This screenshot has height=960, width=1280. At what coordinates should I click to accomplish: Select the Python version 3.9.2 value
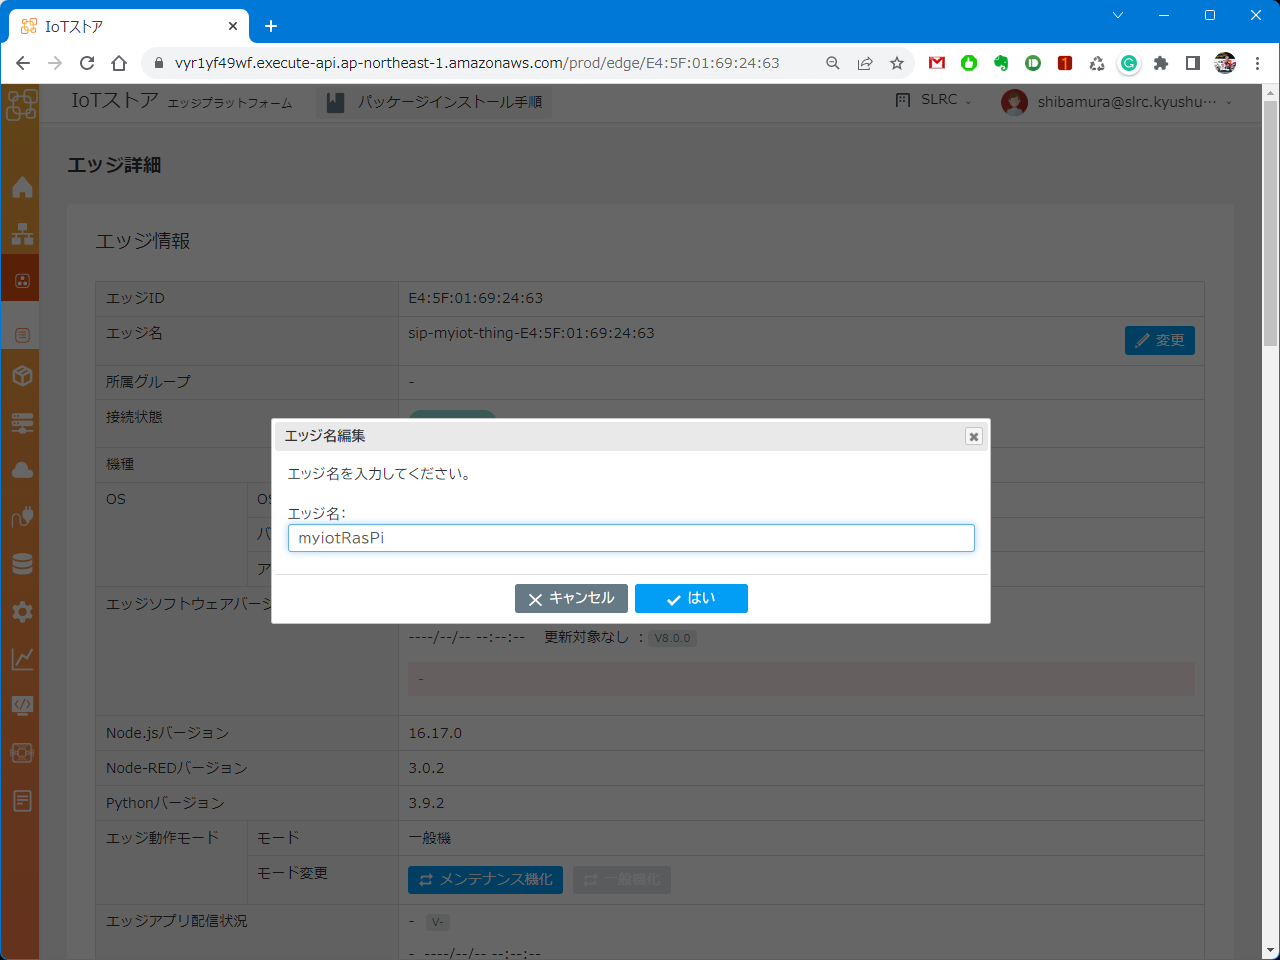point(426,803)
